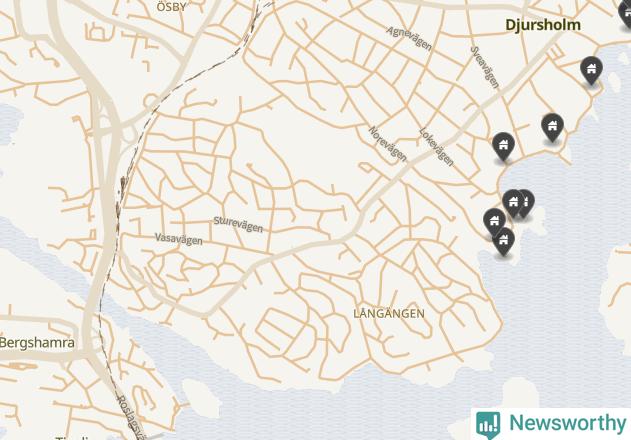Click the LÅNGÄNGEN area label
Image resolution: width=631 pixels, height=440 pixels.
pyautogui.click(x=389, y=313)
